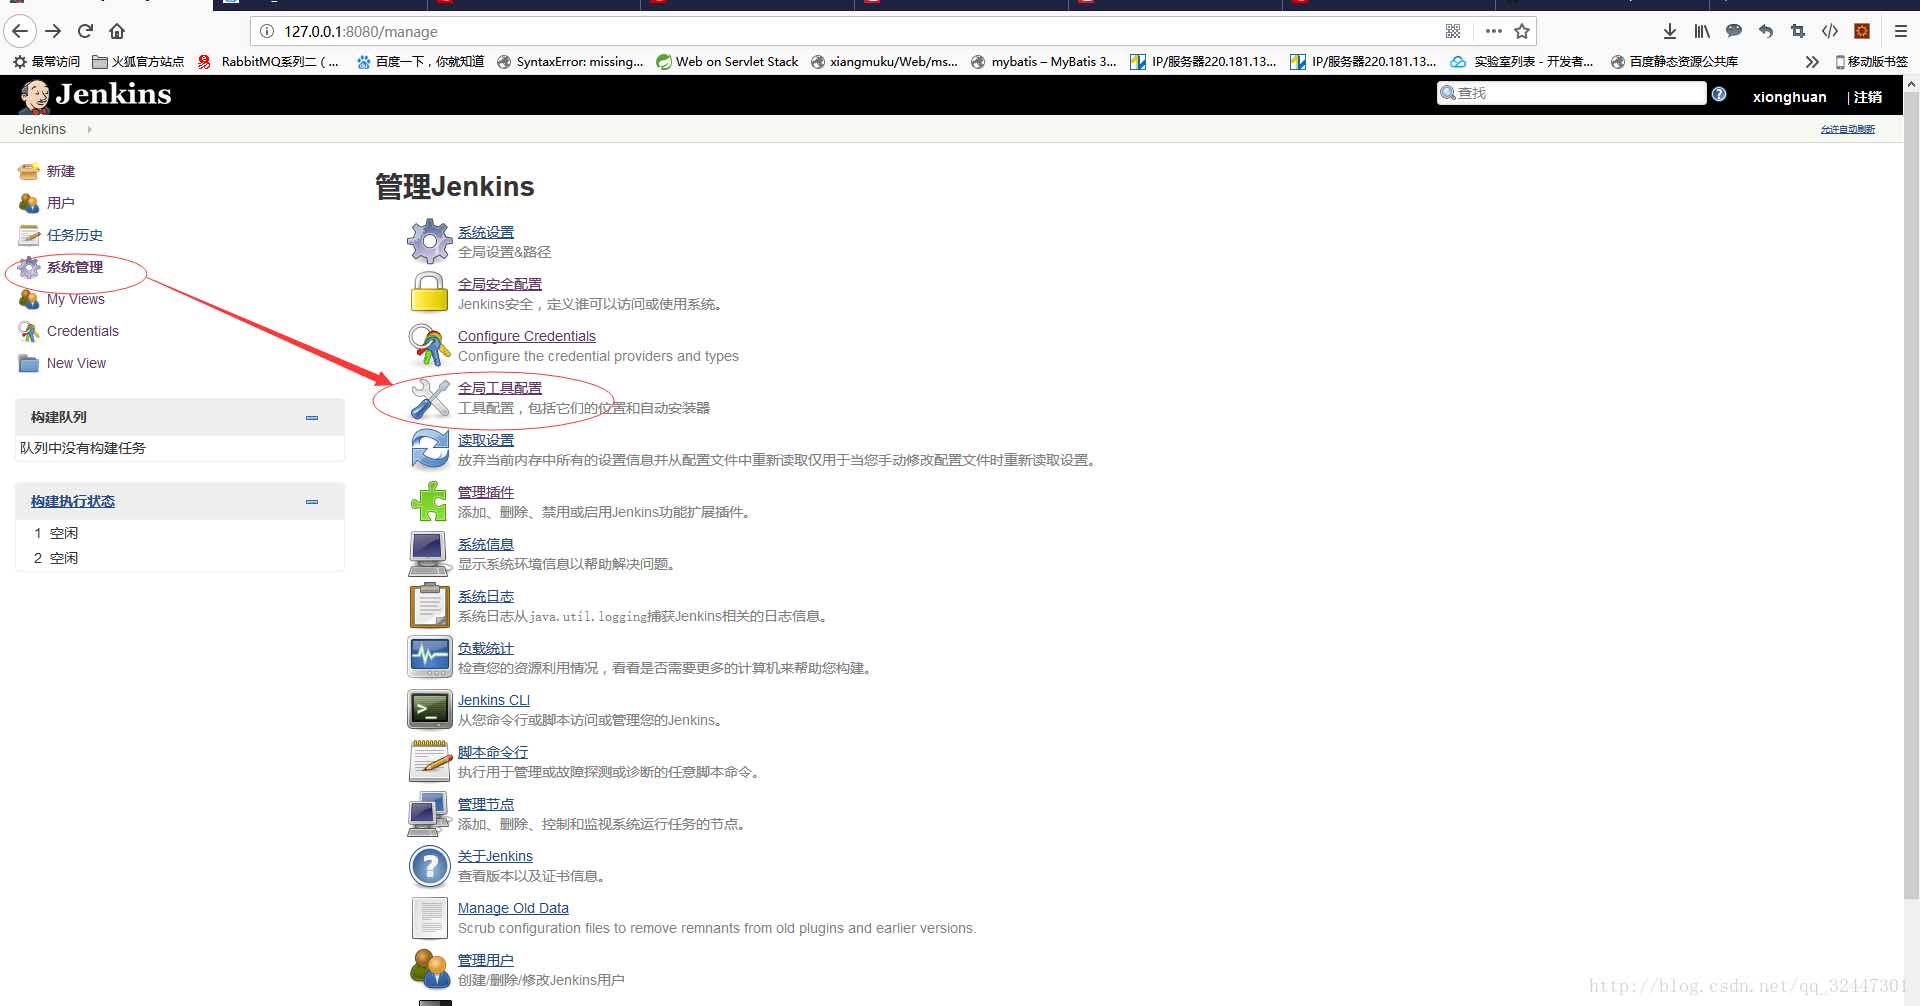Open 新建 in the sidebar
Viewport: 1920px width, 1006px height.
[x=61, y=171]
